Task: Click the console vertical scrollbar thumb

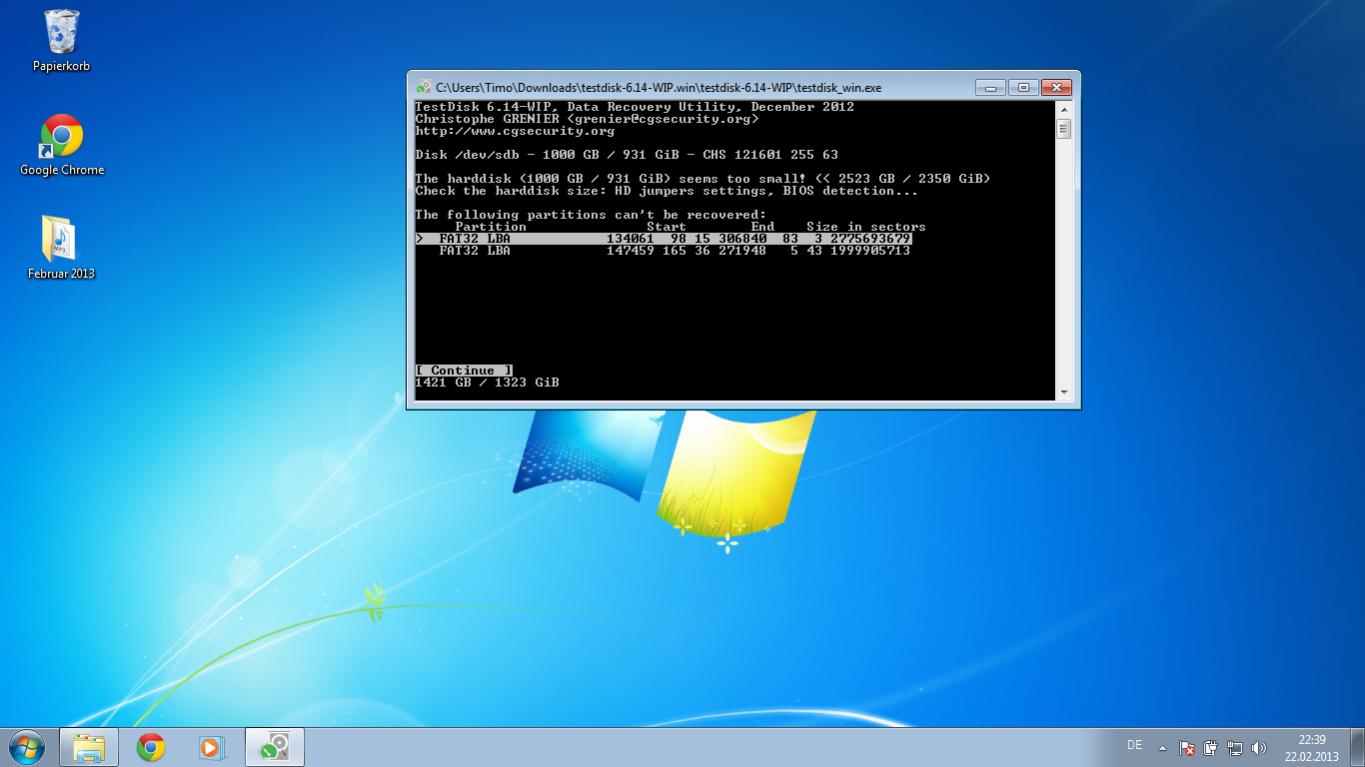Action: pyautogui.click(x=1064, y=129)
